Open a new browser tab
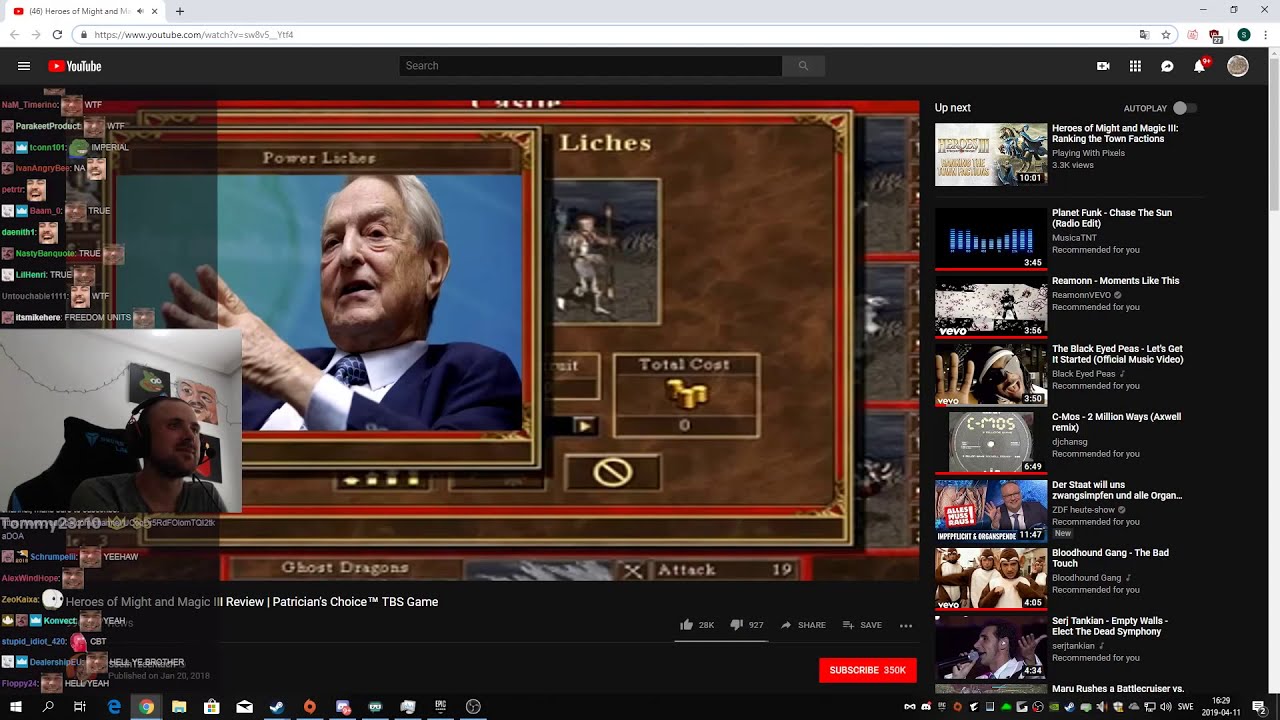Viewport: 1280px width, 720px height. pyautogui.click(x=180, y=12)
